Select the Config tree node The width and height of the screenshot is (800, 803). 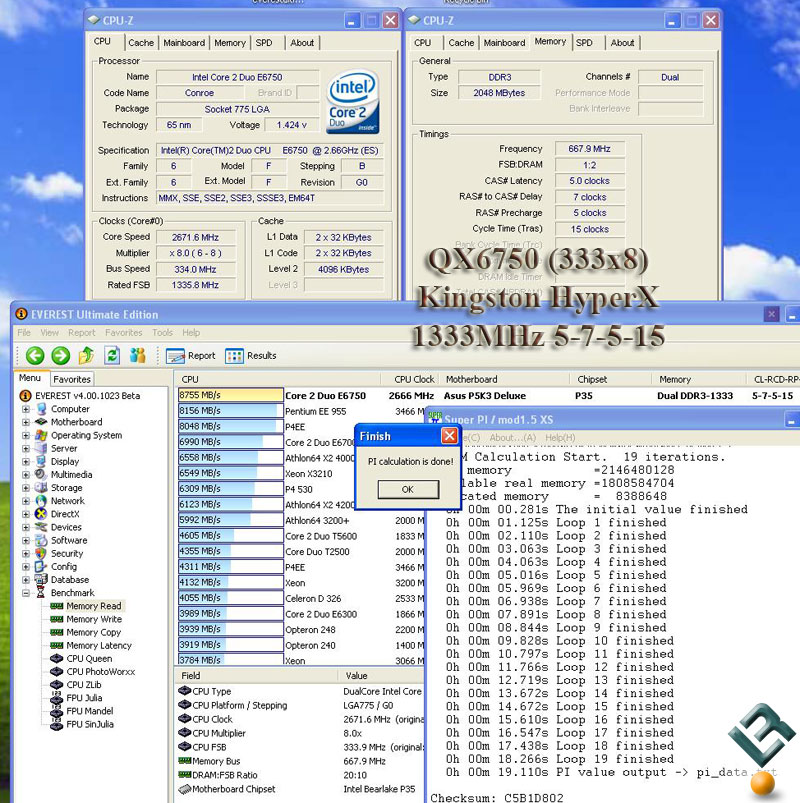coord(64,566)
